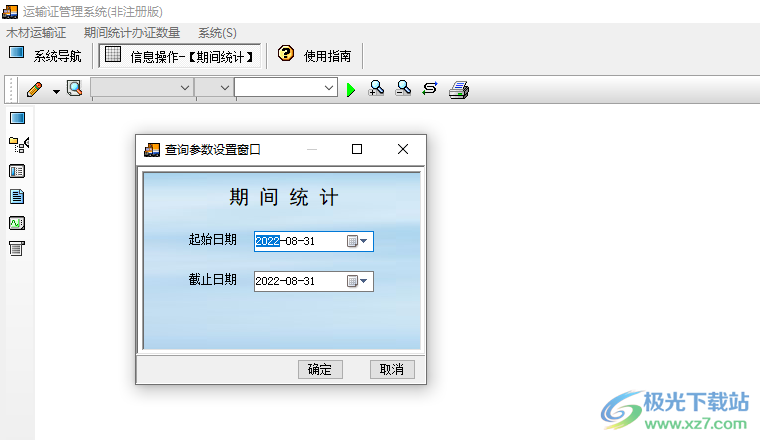Screen dimensions: 760x440
Task: Click the 起始日期 label
Action: tap(212, 239)
